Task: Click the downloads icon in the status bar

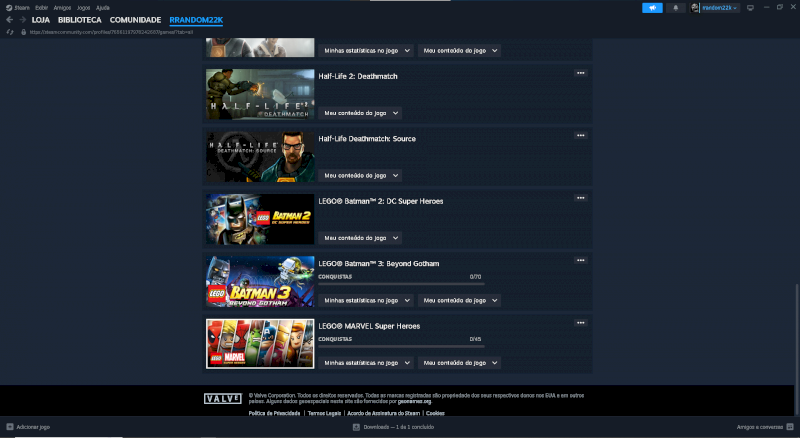Action: (356, 427)
